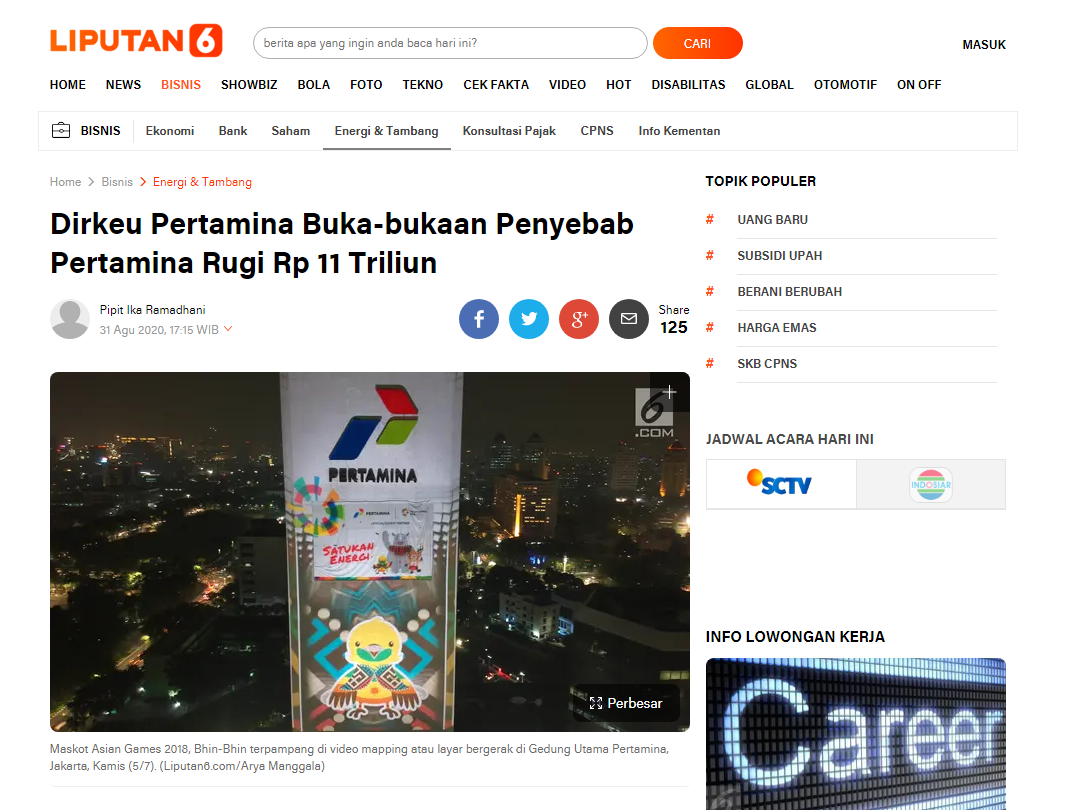The width and height of the screenshot is (1070, 810).
Task: Open author avatar of Pipit Ika Ramadhani
Action: 70,319
